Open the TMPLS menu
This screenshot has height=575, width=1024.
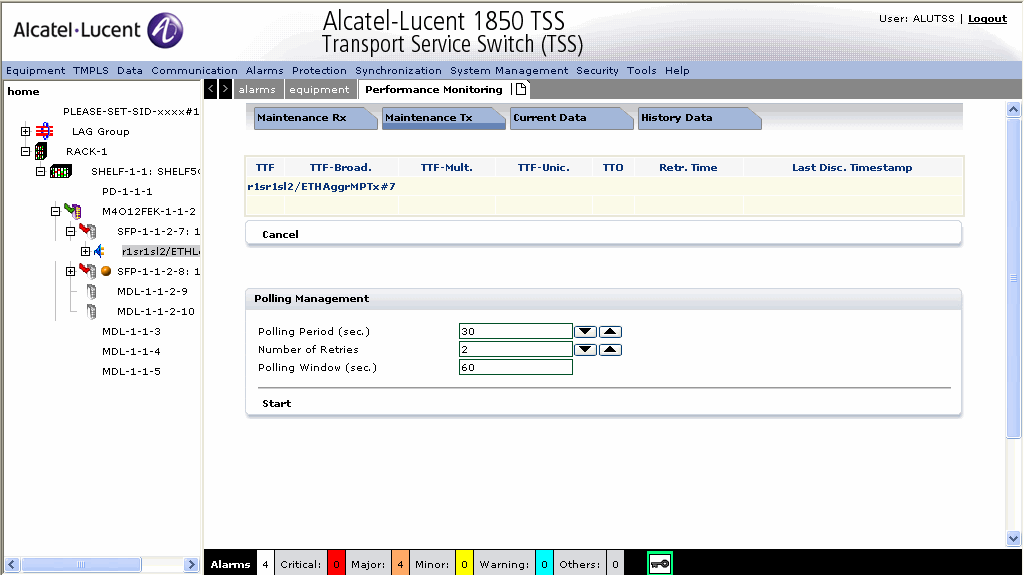click(x=91, y=71)
